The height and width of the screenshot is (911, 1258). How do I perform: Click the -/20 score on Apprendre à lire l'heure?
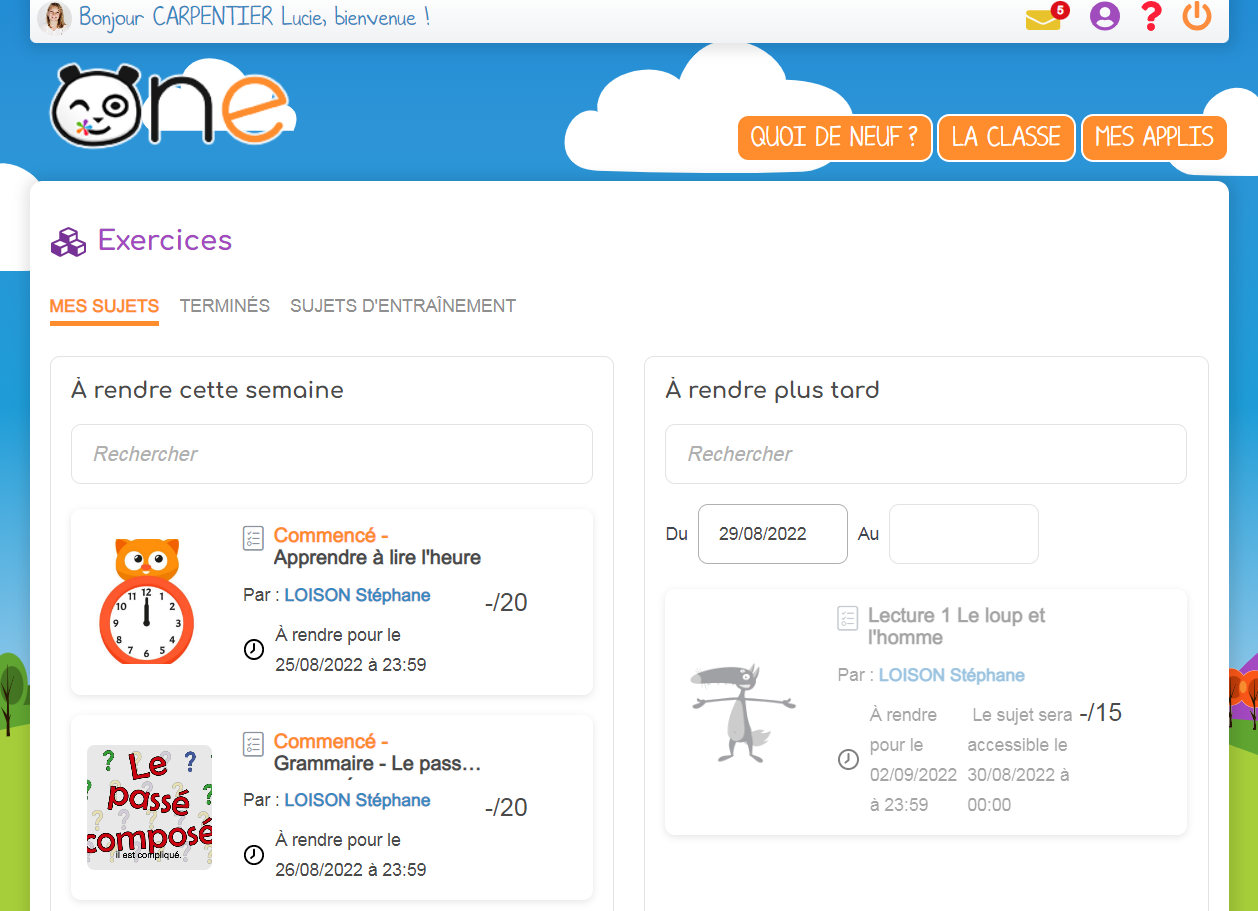[506, 603]
